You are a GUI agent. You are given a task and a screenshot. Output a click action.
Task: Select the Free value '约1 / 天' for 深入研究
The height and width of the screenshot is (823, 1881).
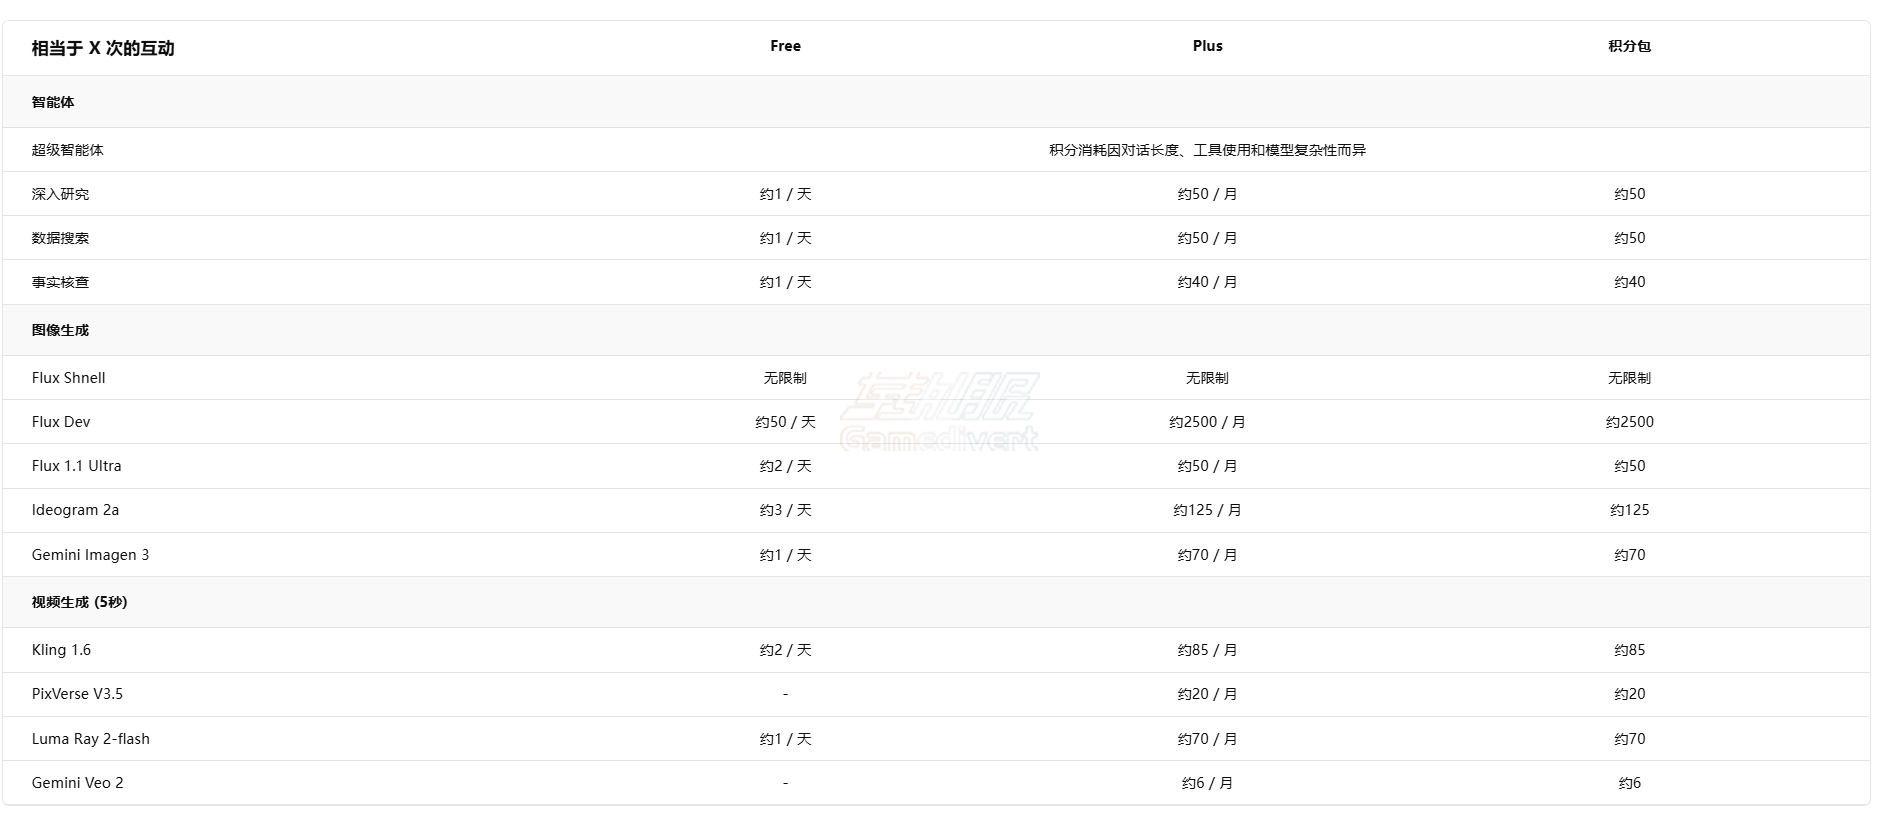pos(785,194)
